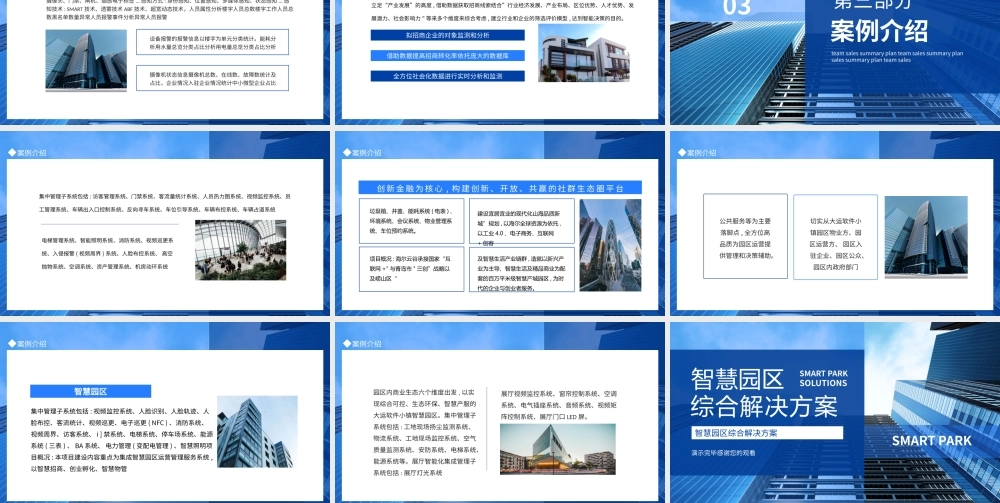This screenshot has width=1000, height=503.
Task: Click the paragraph starting '园区内商业生态六个维度出发'
Action: [x=425, y=433]
